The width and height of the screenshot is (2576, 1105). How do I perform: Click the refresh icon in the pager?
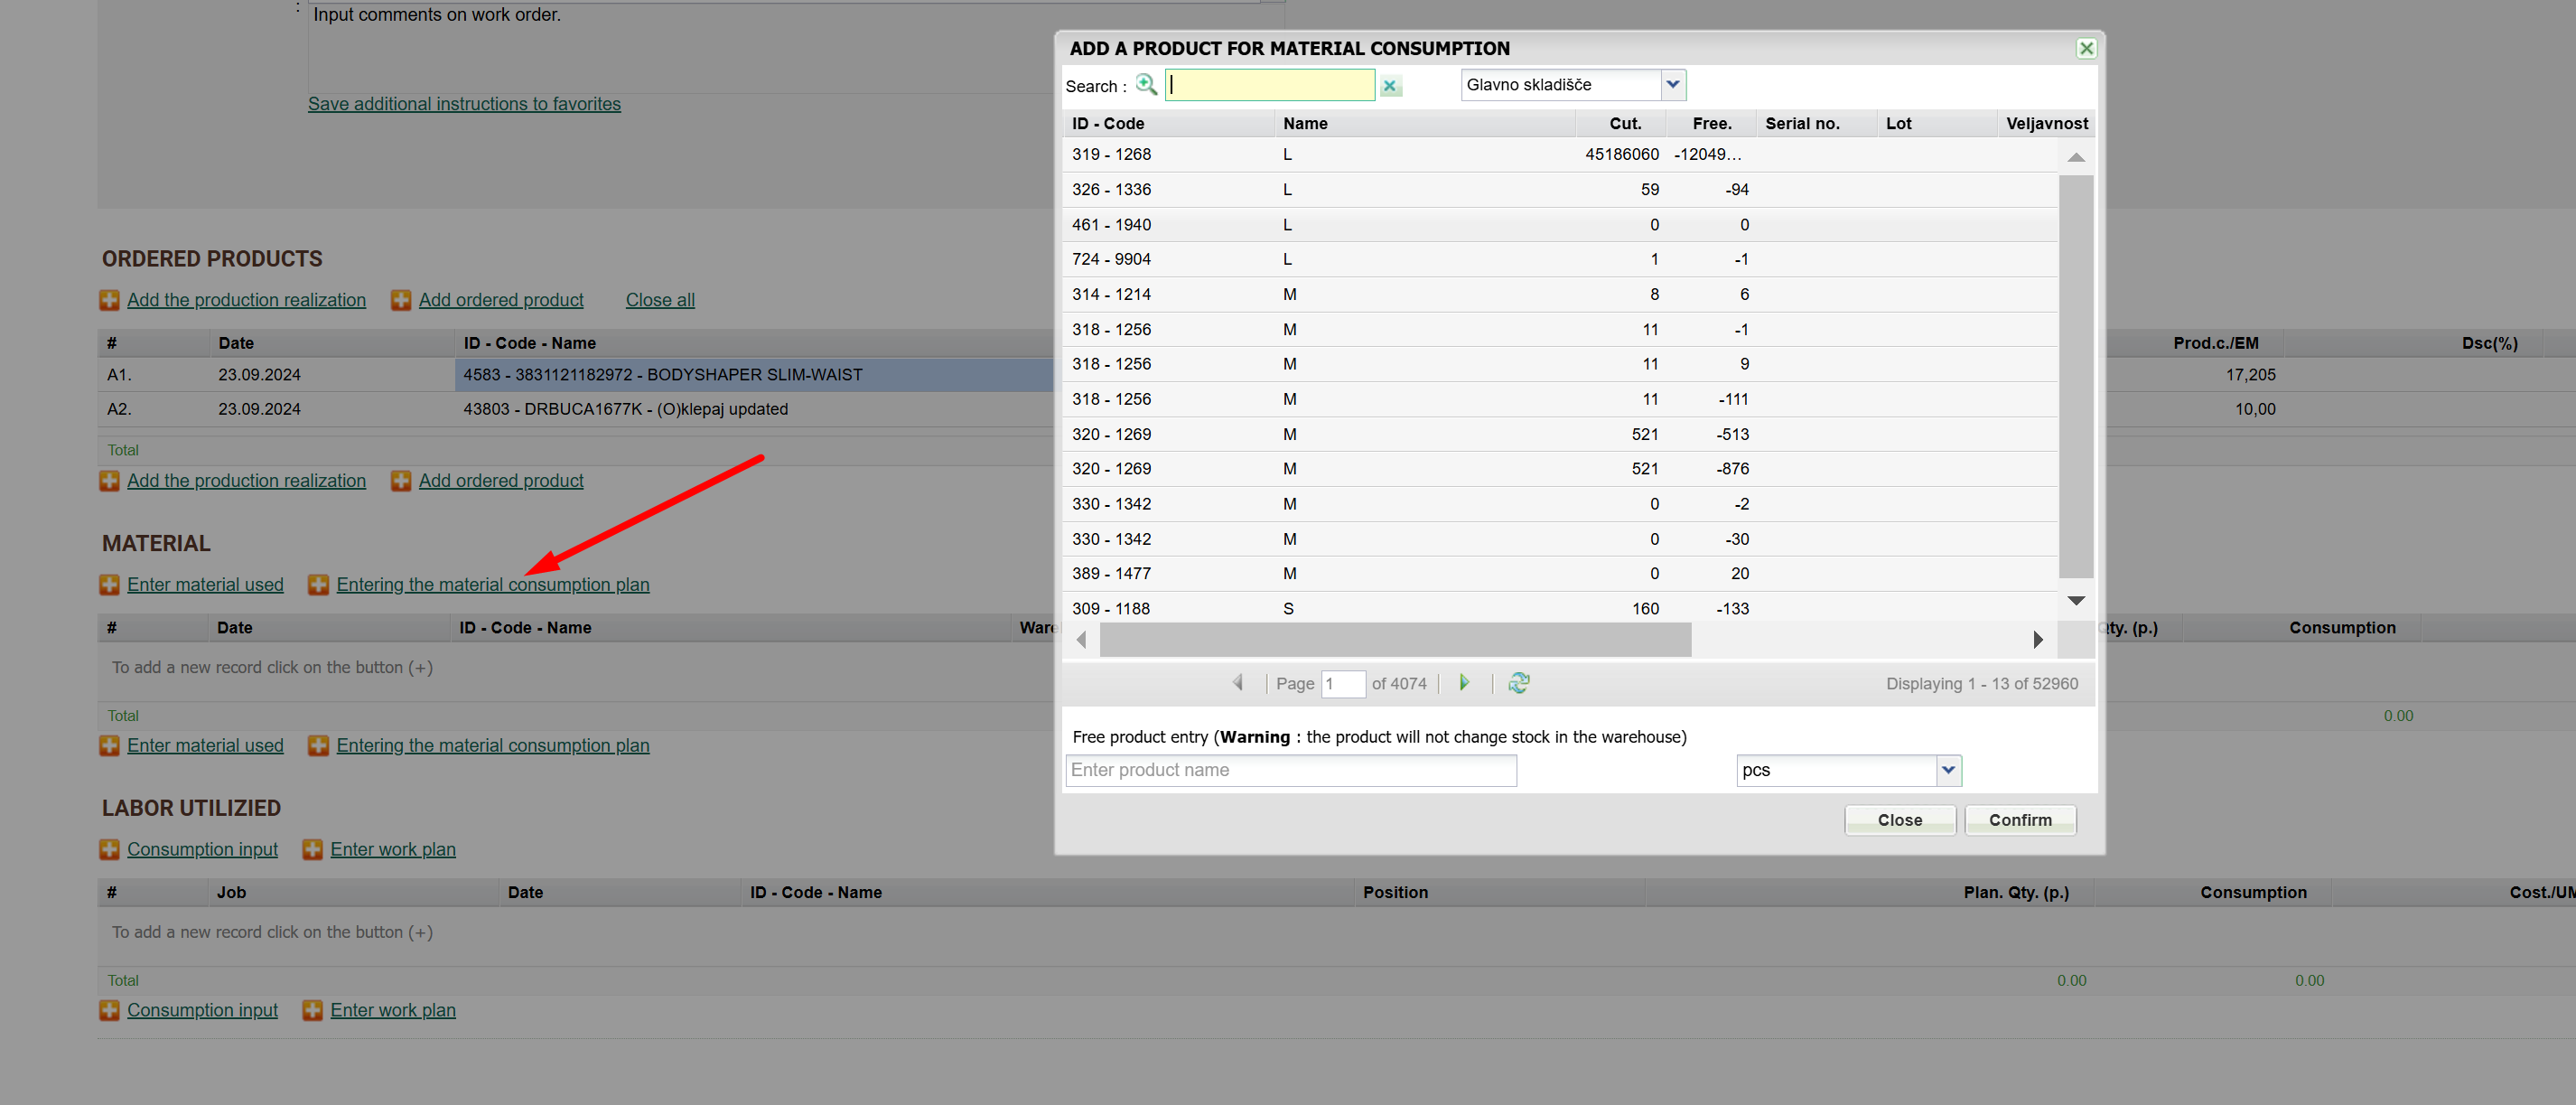coord(1518,683)
